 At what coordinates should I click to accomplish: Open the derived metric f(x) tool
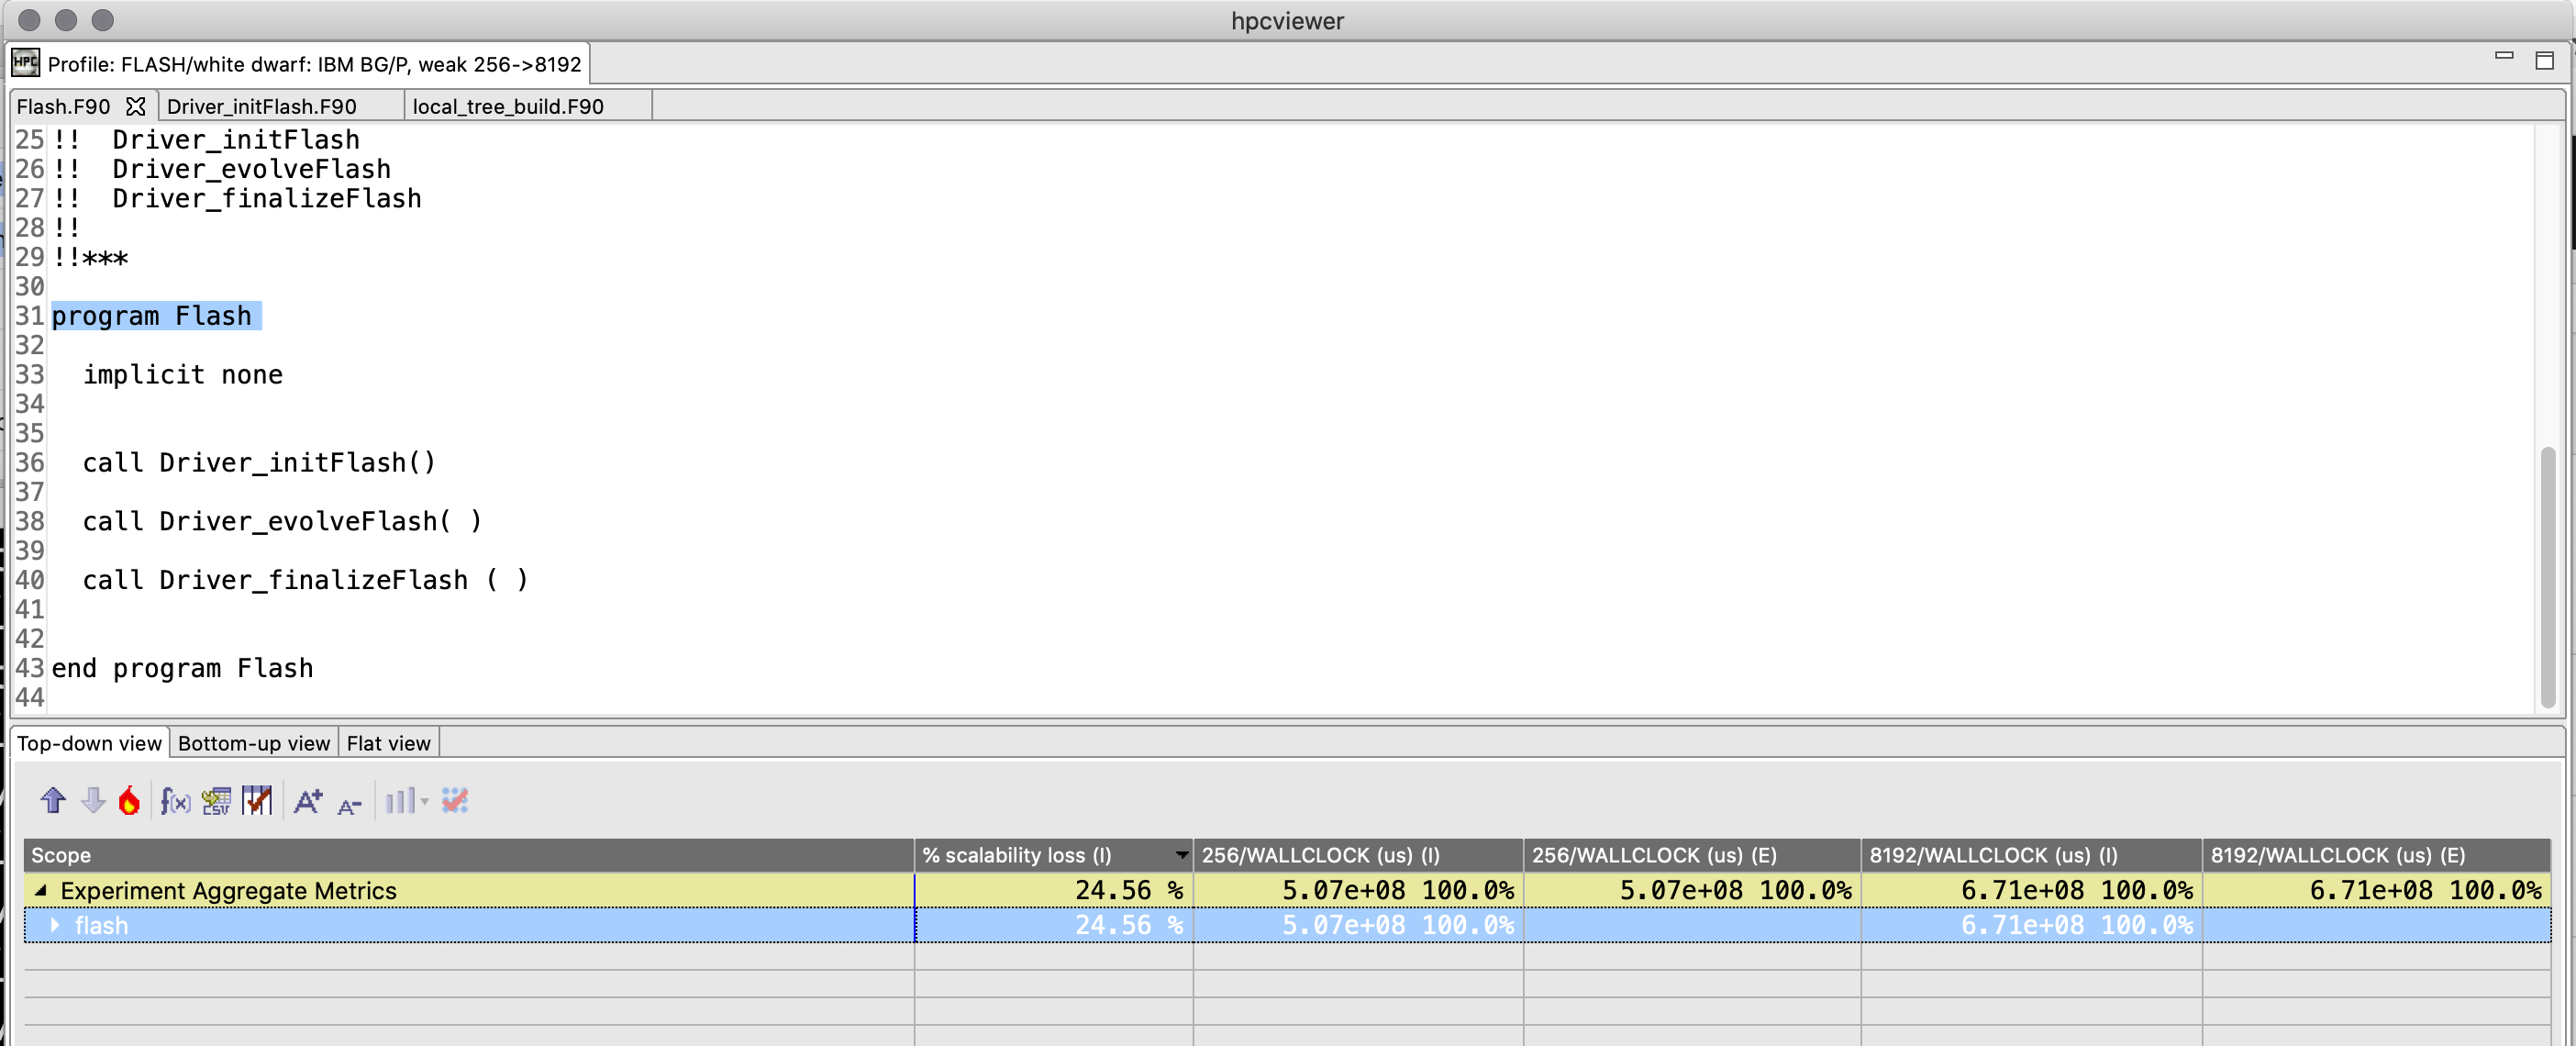175,801
